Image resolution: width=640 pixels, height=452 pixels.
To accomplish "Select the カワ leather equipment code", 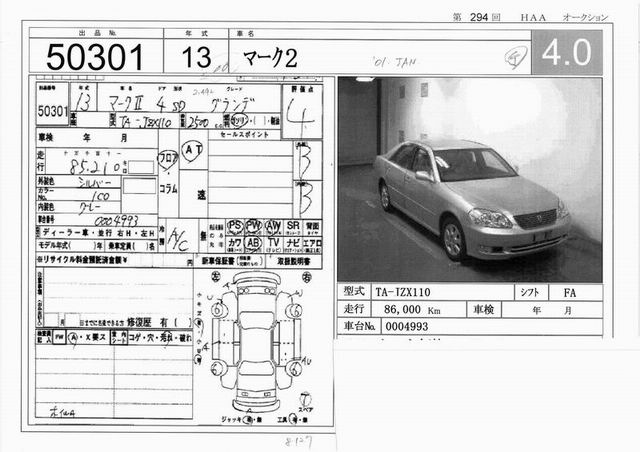I will coord(234,244).
